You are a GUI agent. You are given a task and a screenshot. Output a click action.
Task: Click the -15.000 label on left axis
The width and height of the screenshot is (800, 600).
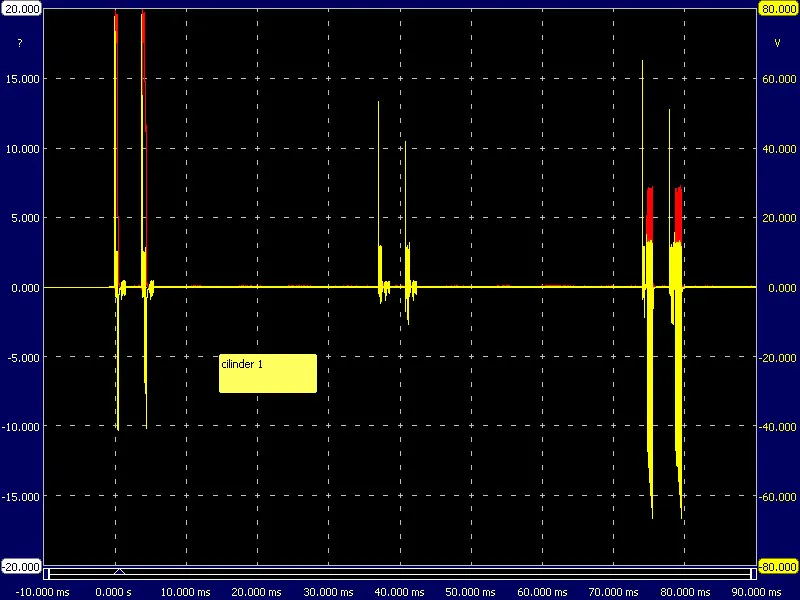point(21,497)
